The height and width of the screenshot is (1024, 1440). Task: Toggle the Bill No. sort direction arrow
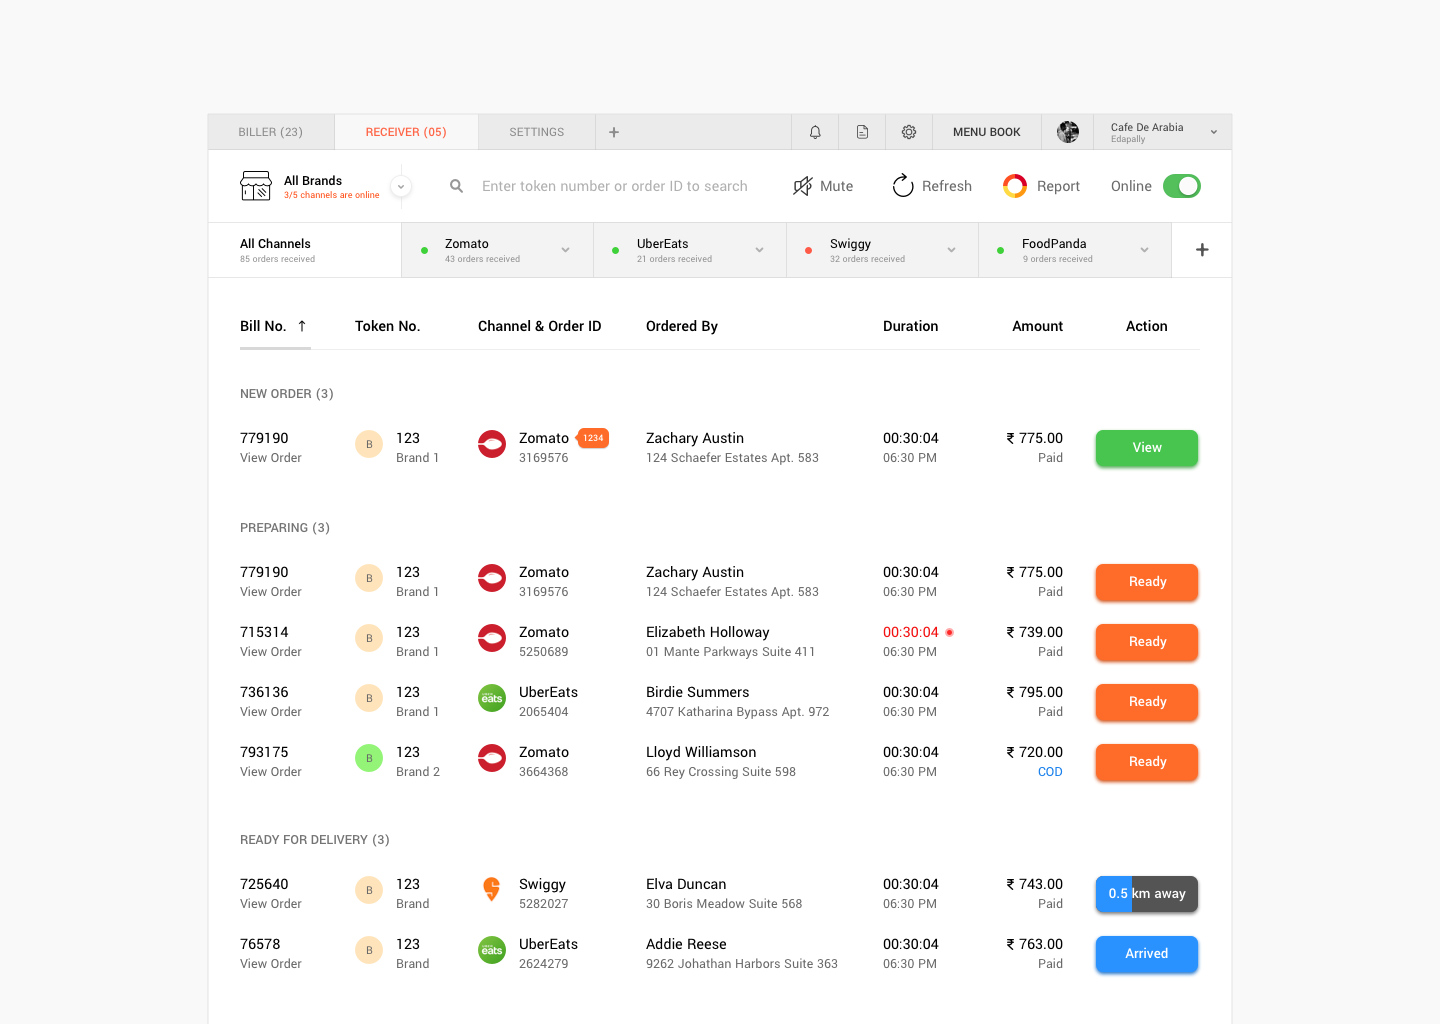tap(302, 326)
